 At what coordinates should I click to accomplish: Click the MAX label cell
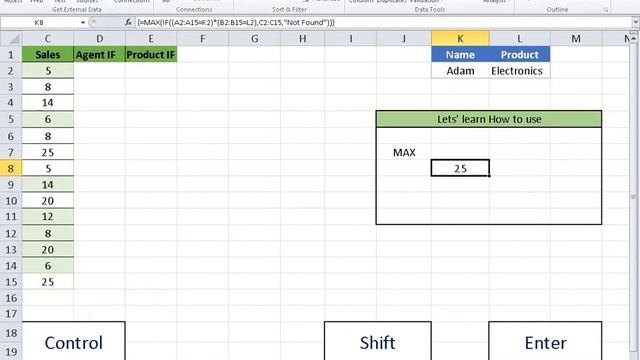[x=404, y=152]
